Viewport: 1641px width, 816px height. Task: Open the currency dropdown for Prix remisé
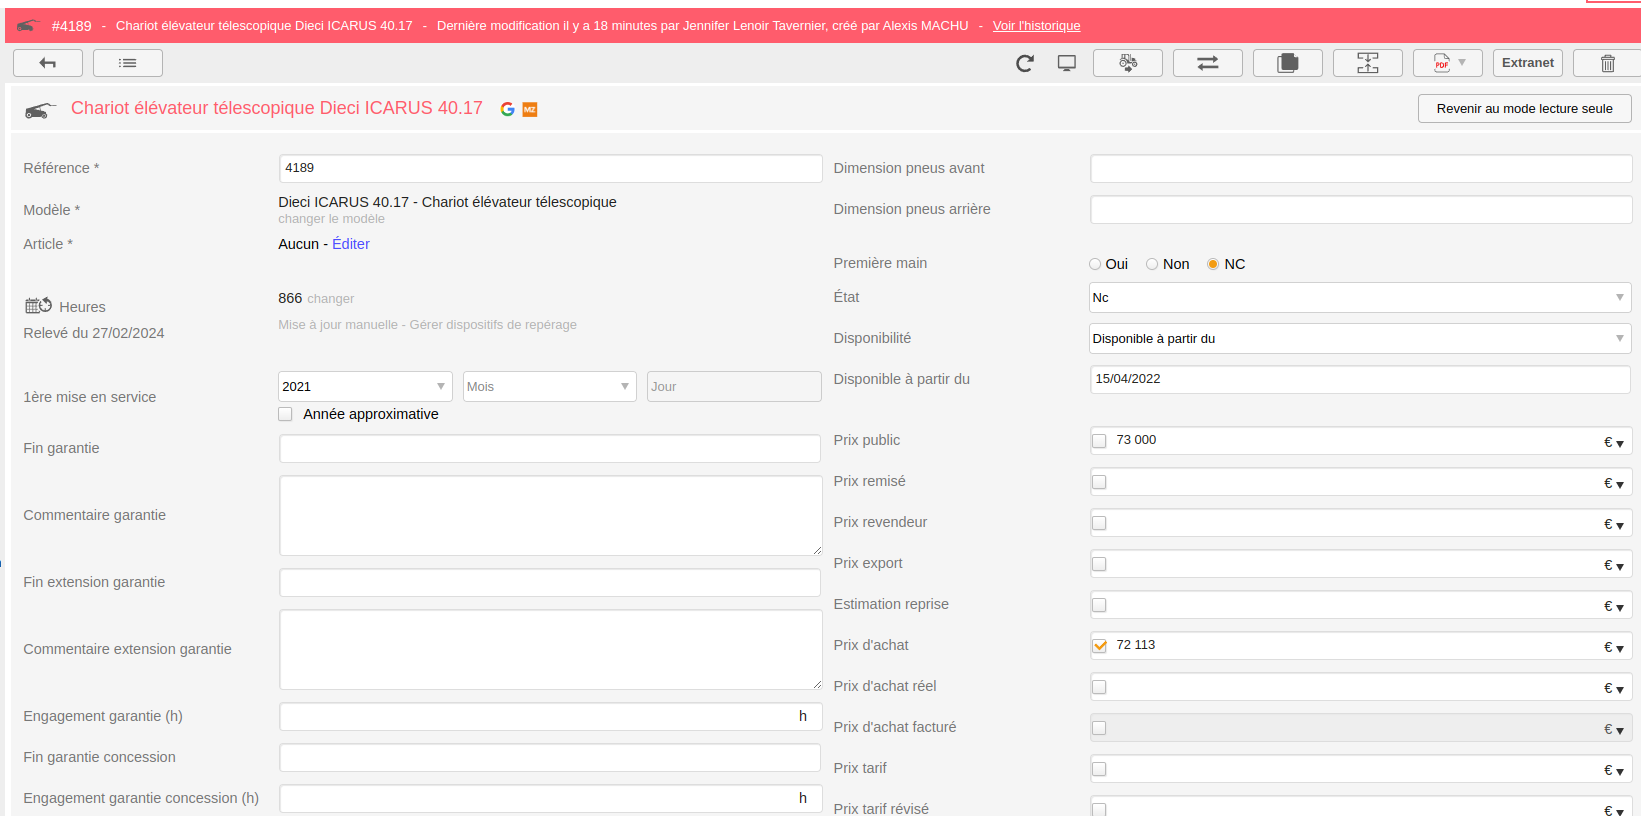1614,483
